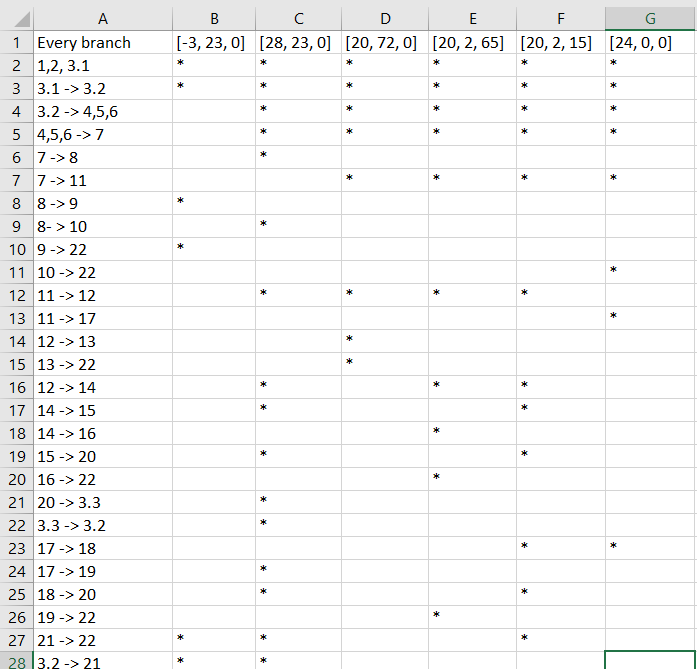Click the '8 -> 9' cell
The image size is (697, 669).
(103, 204)
